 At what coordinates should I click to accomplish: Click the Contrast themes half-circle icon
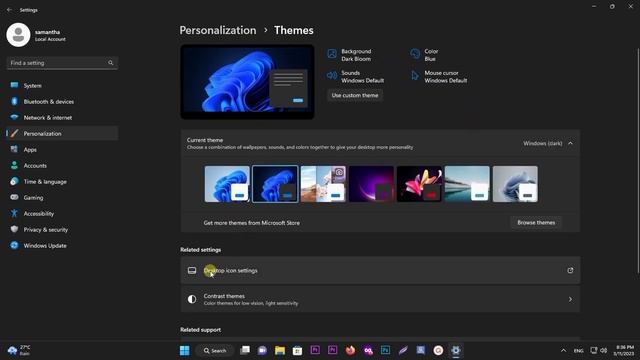click(192, 299)
